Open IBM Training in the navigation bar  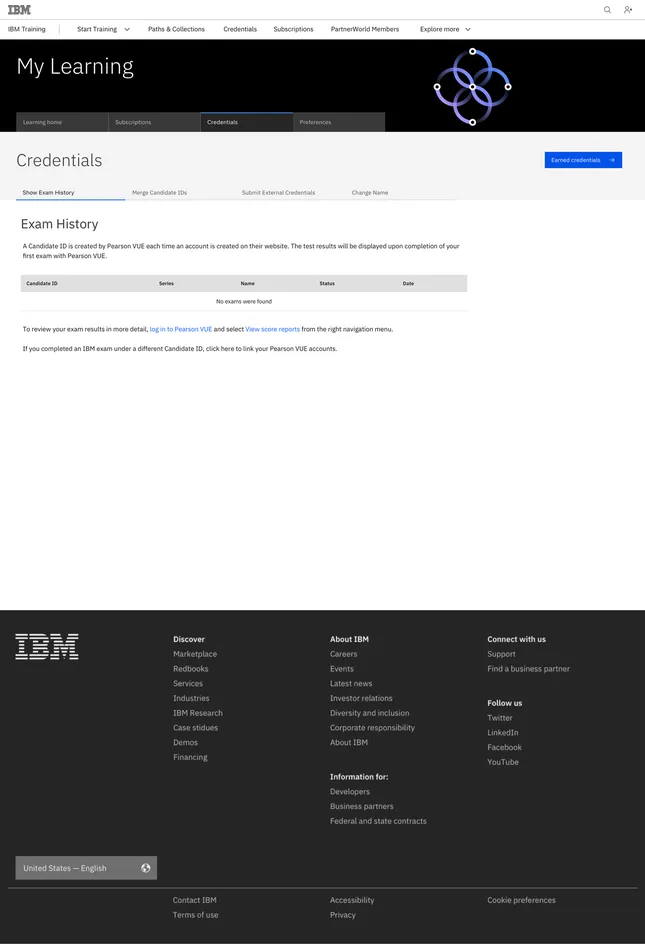click(26, 29)
